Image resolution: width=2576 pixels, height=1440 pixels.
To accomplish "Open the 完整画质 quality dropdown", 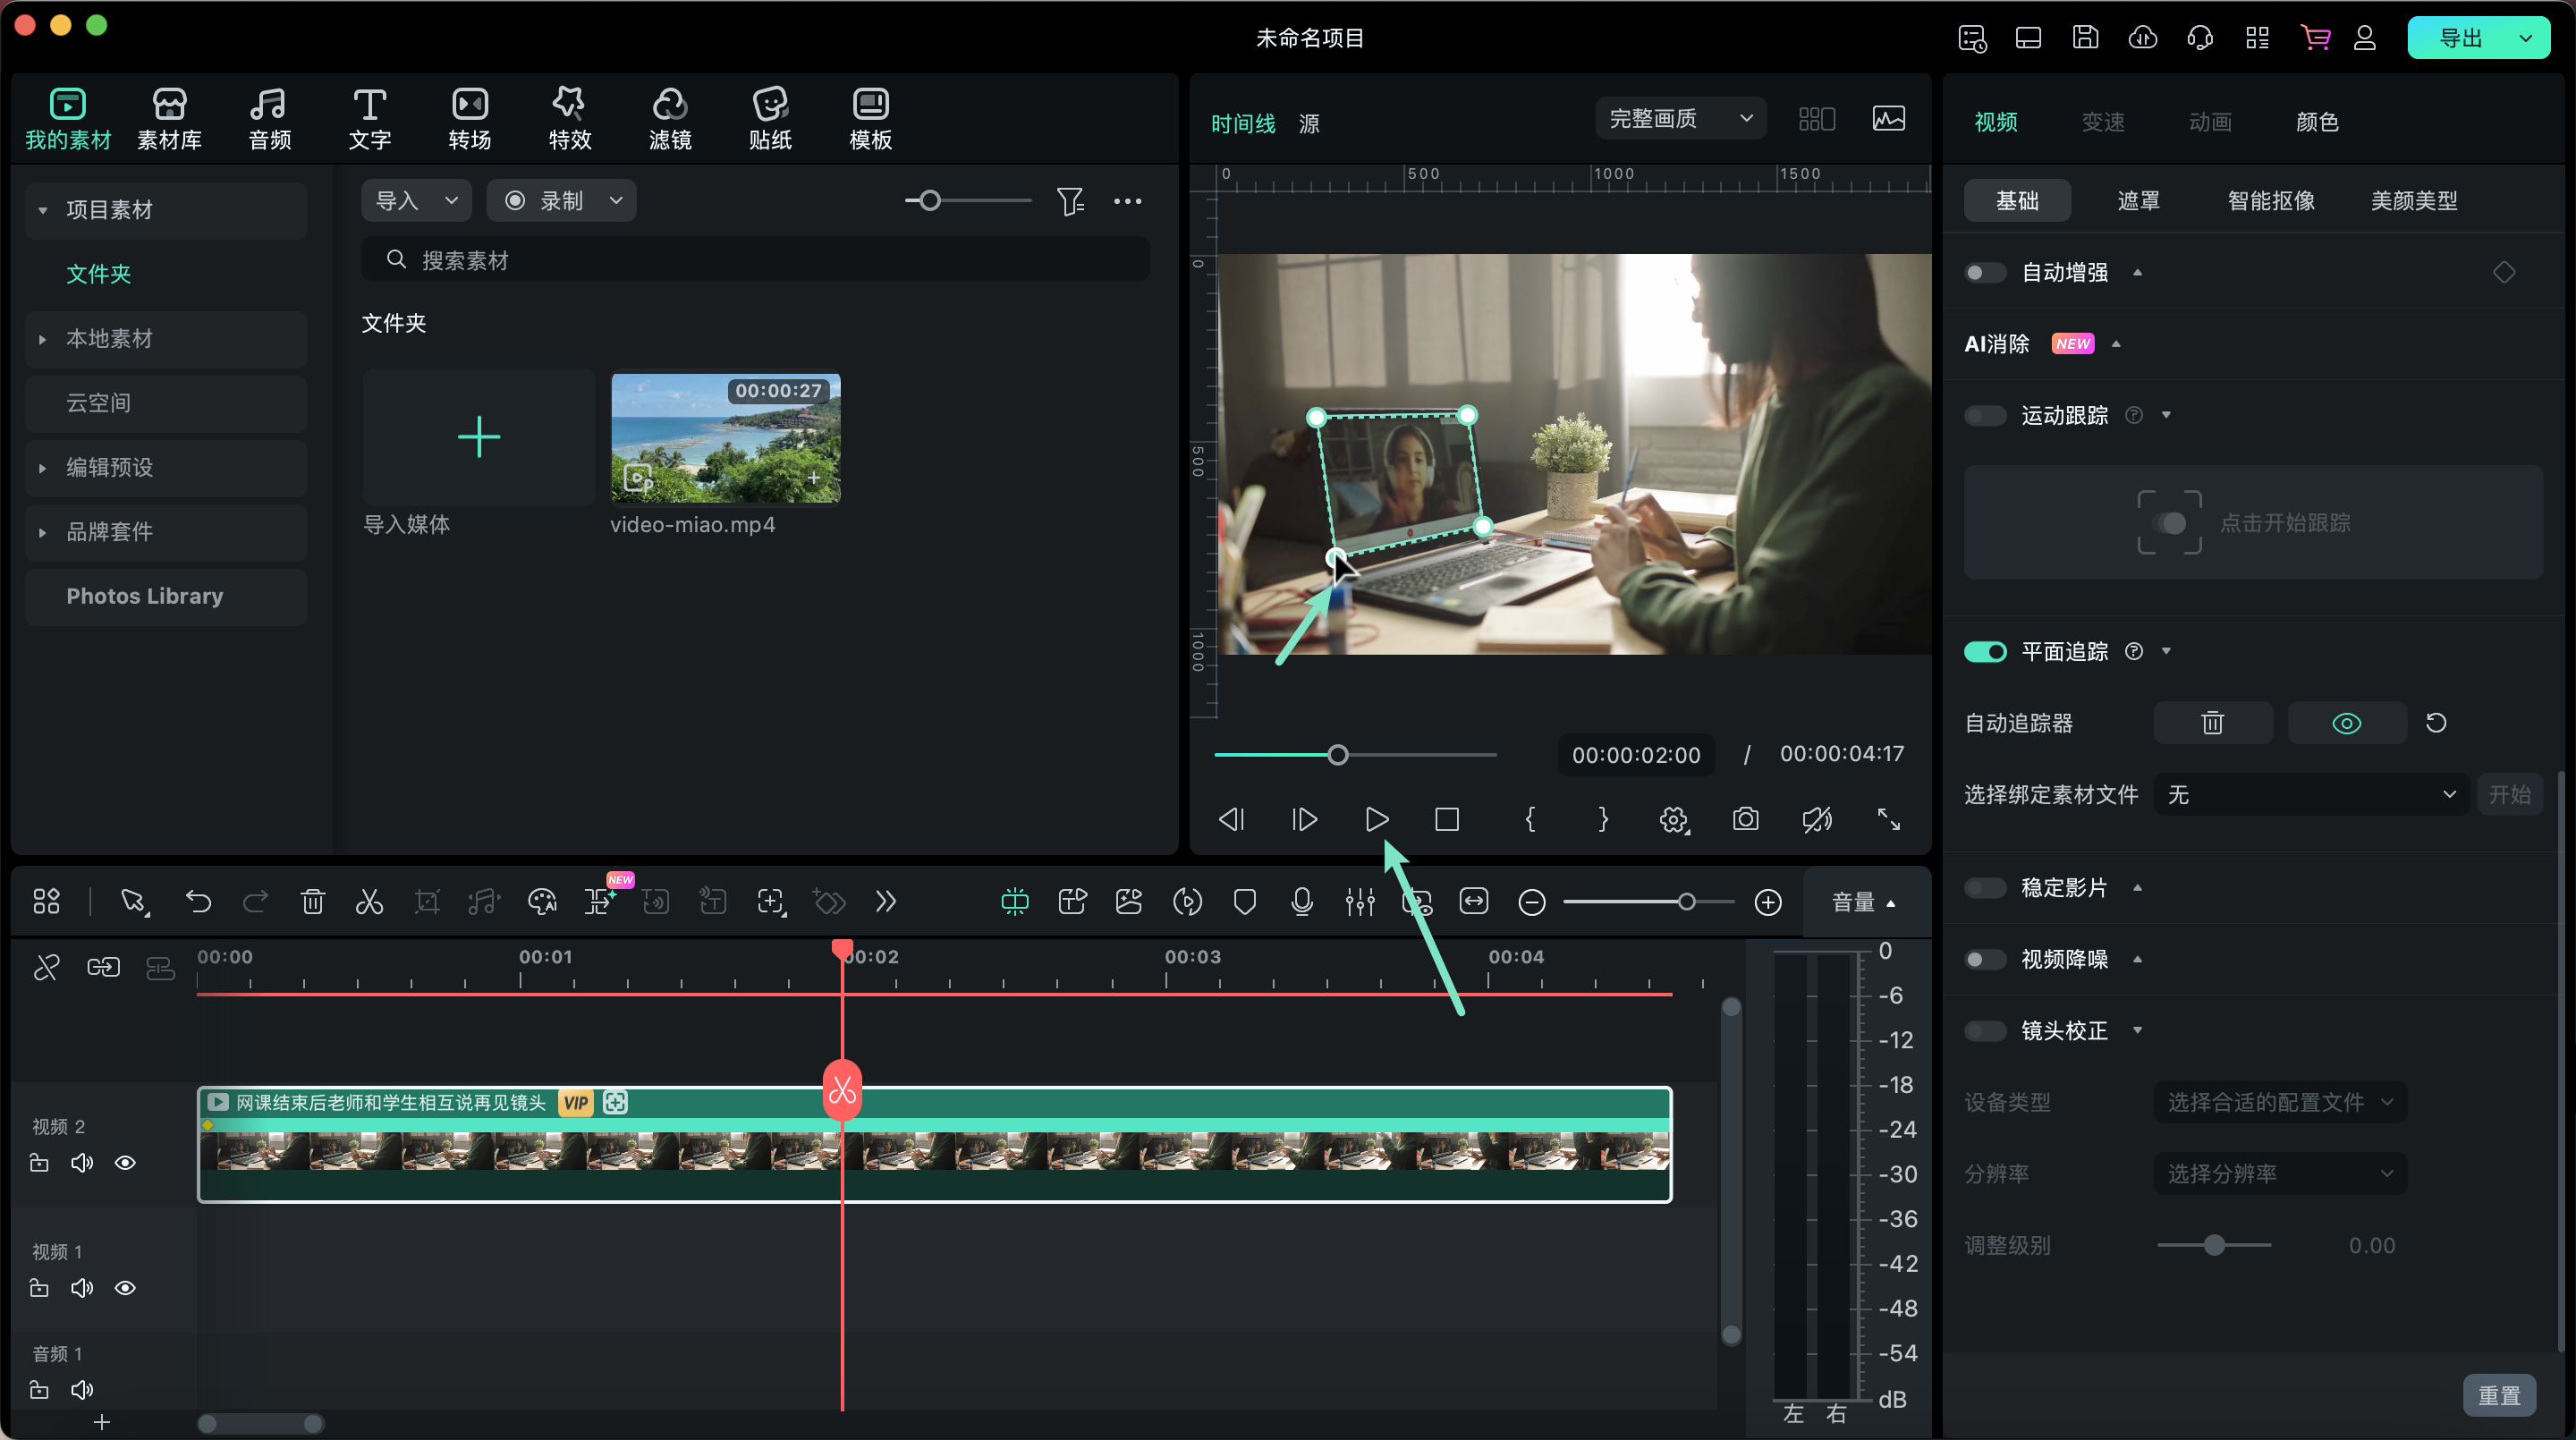I will [1680, 119].
